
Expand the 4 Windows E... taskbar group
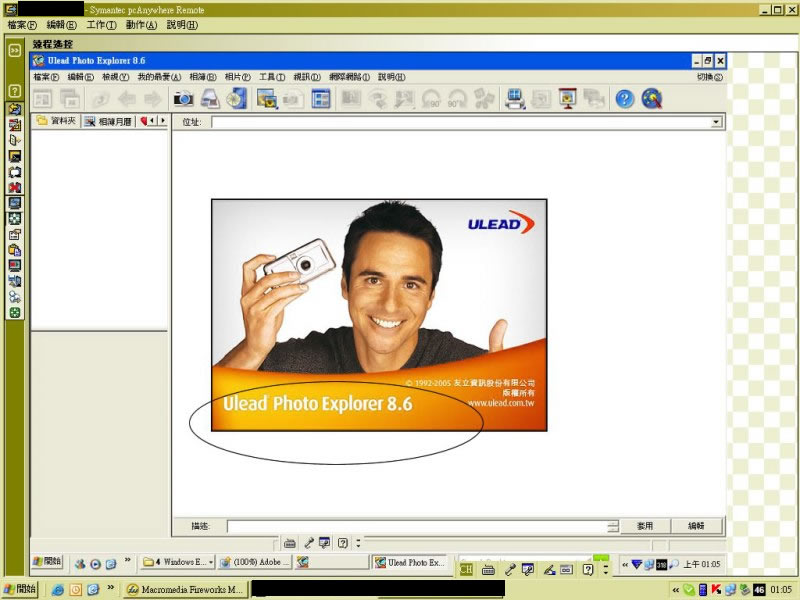click(x=178, y=562)
